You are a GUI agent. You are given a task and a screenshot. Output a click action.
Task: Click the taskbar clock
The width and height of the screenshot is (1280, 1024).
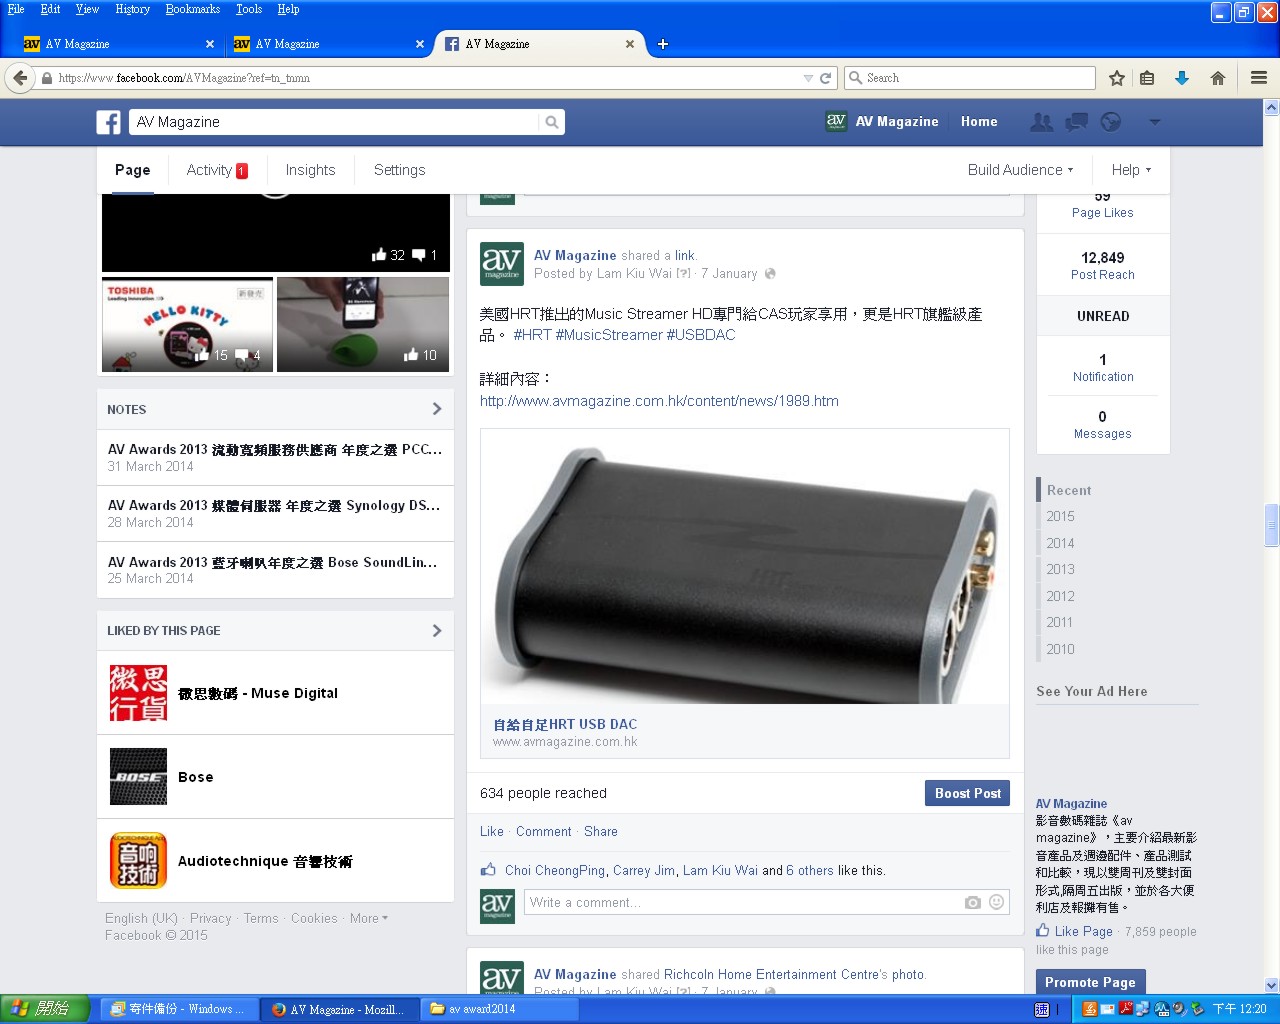[1239, 1009]
